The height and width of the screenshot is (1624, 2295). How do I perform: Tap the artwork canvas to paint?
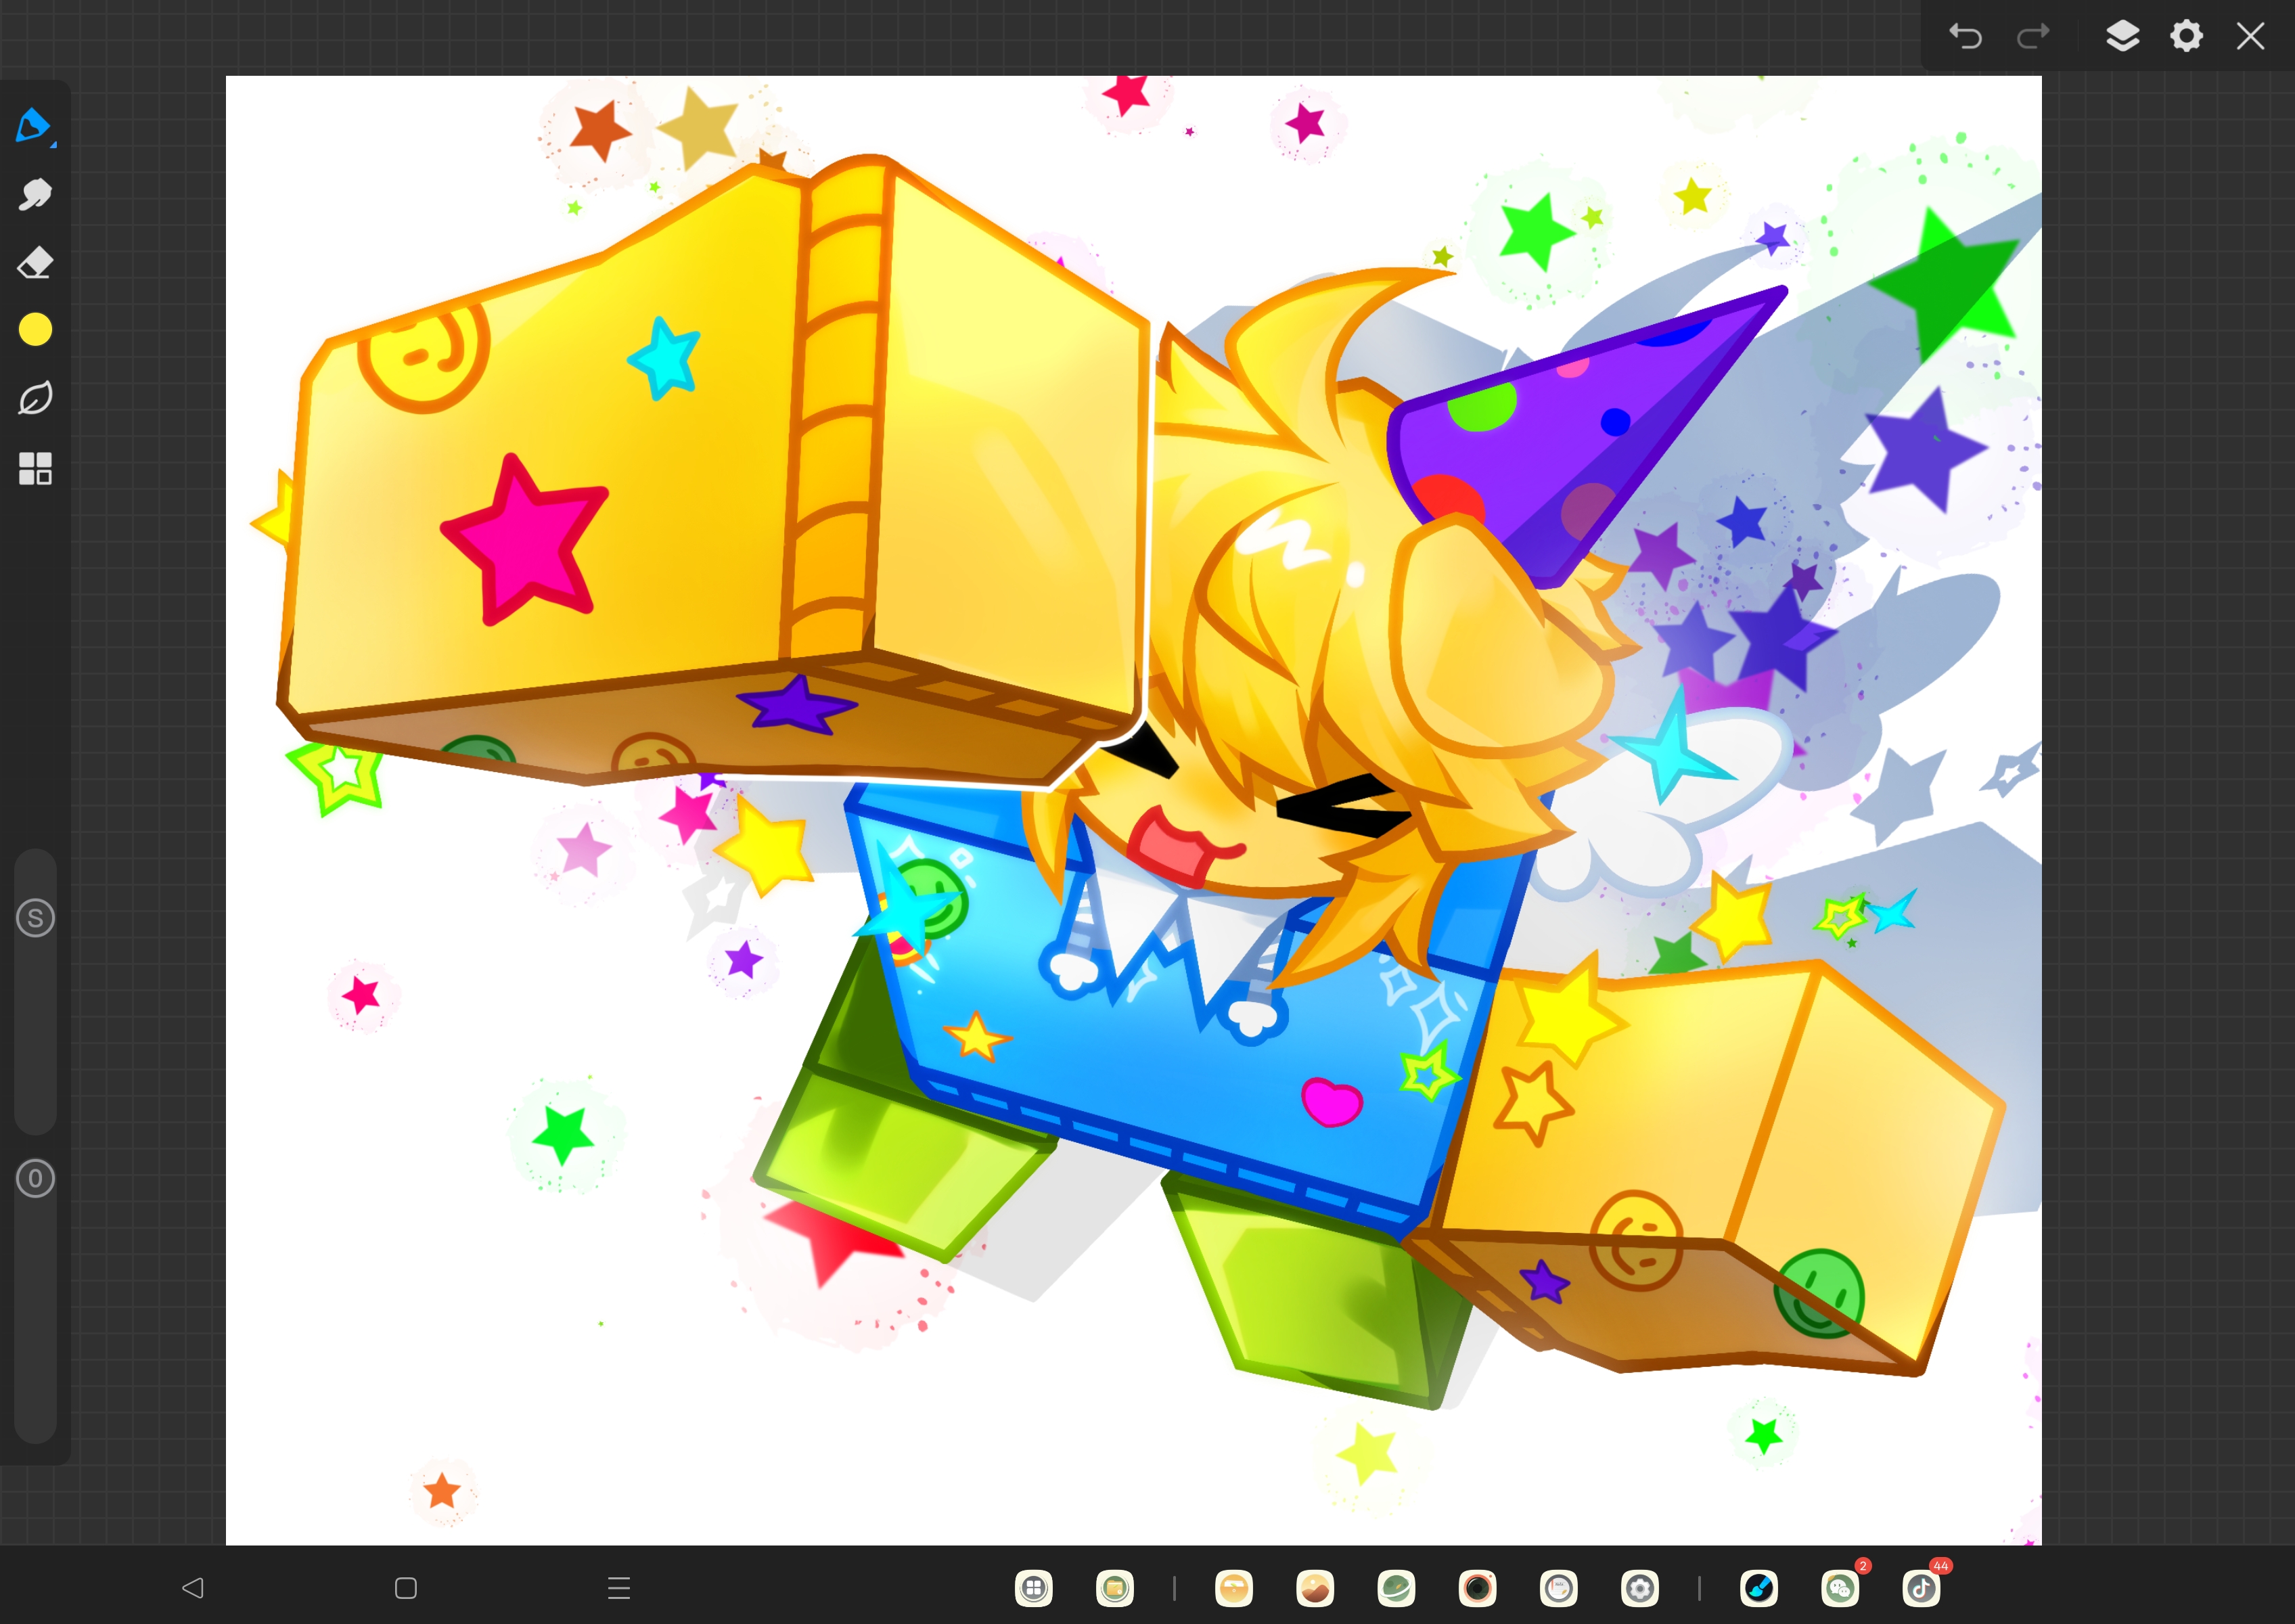pos(1133,810)
